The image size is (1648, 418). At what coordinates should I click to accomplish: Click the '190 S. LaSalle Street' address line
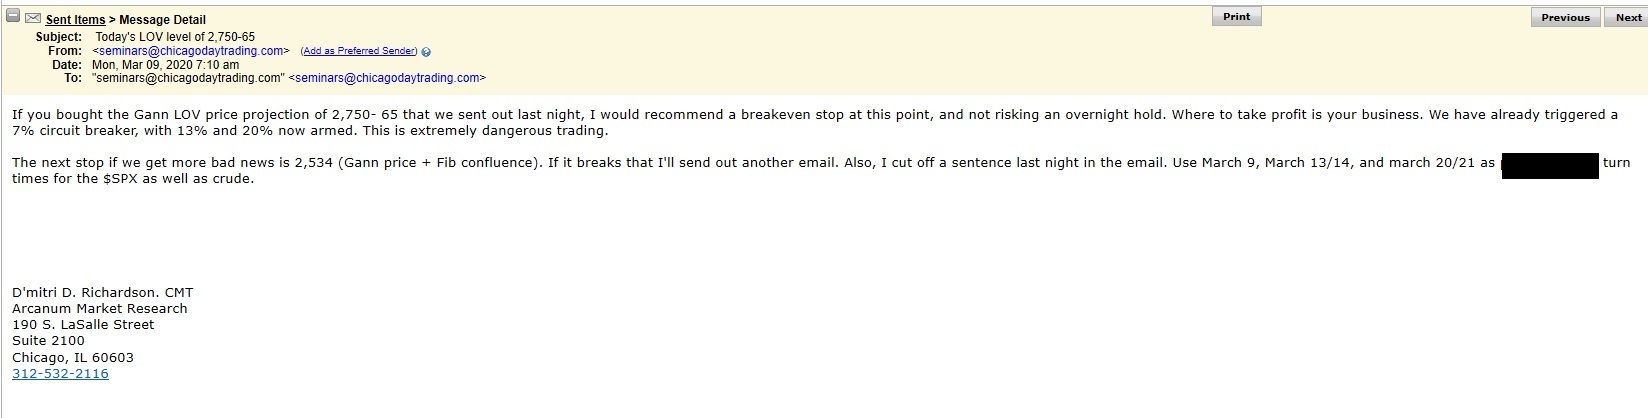coord(83,325)
